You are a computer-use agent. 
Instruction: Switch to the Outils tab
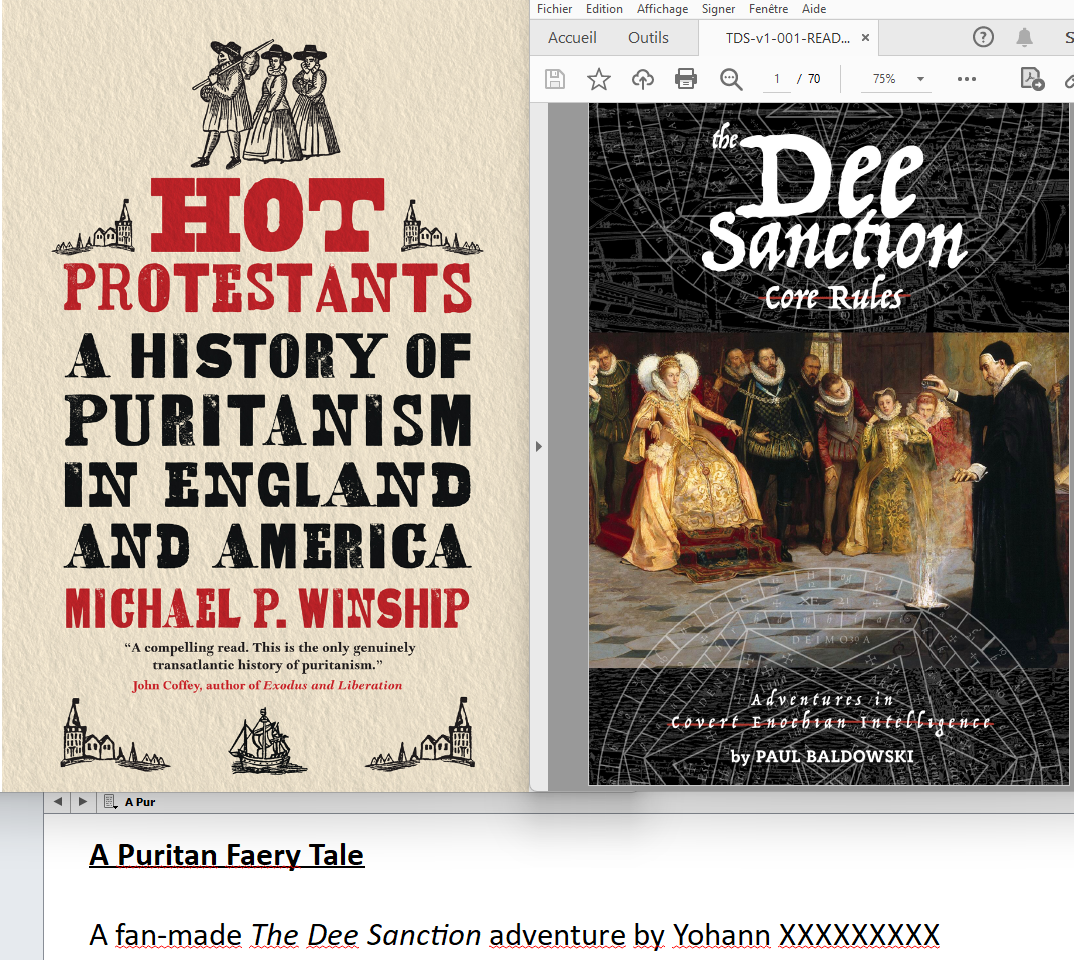coord(648,38)
